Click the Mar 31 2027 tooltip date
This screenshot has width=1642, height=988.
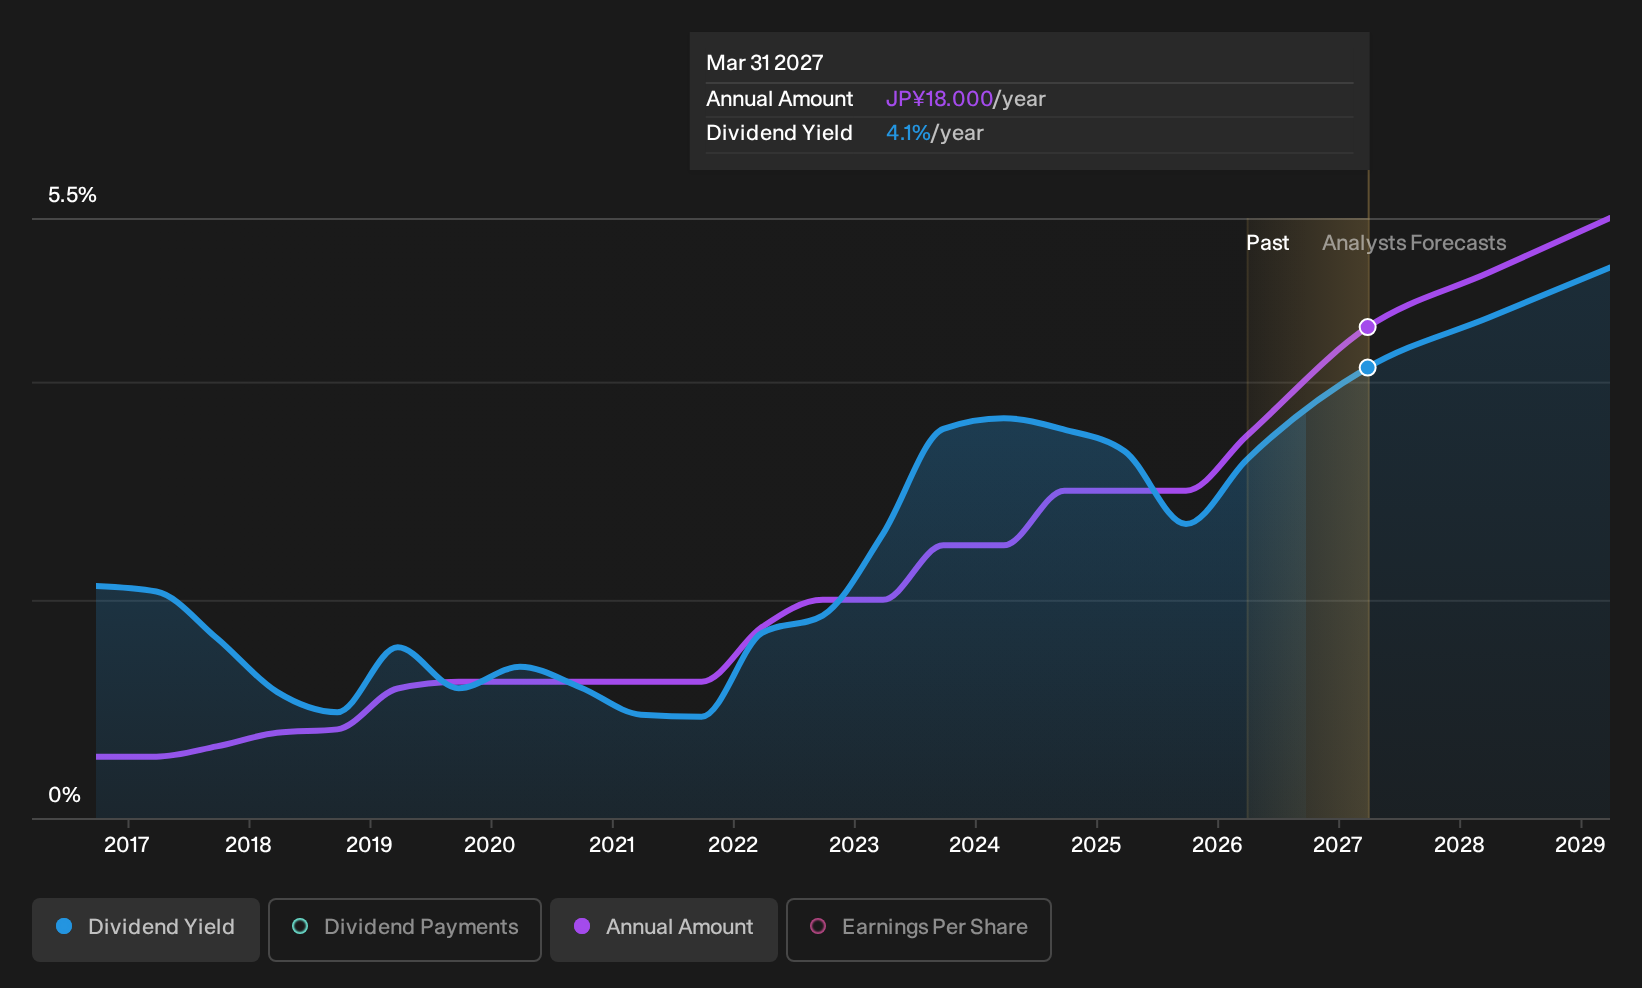(x=765, y=63)
